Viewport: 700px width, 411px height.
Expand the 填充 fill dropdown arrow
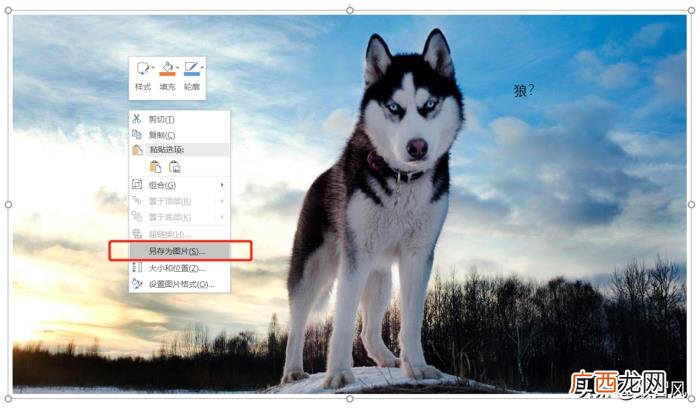coord(177,68)
